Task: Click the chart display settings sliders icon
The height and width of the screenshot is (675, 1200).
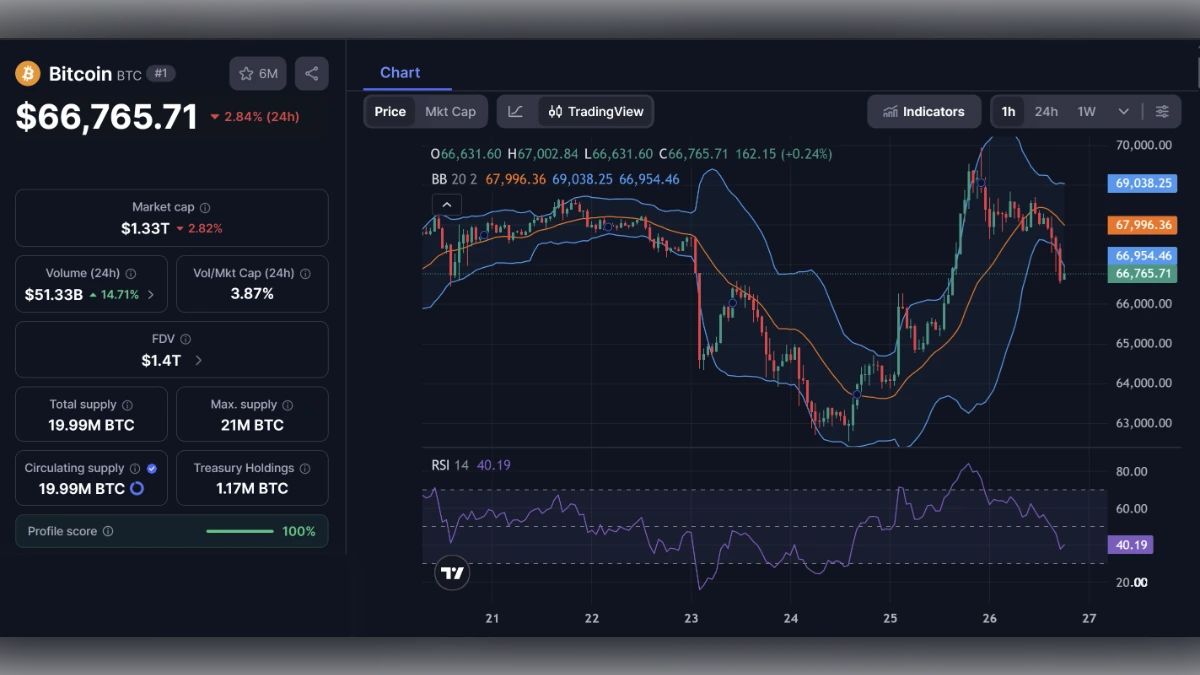Action: (1163, 112)
